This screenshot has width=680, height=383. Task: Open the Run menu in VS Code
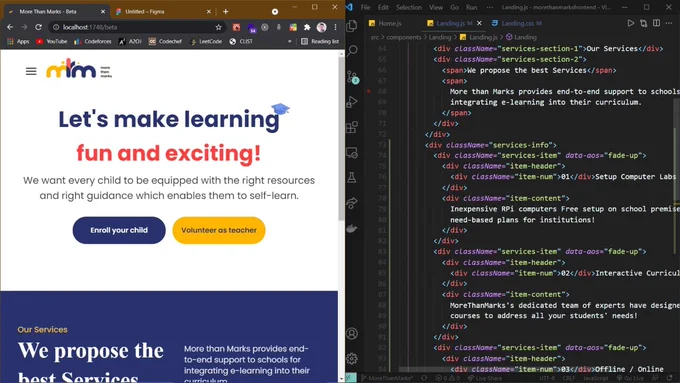point(472,7)
